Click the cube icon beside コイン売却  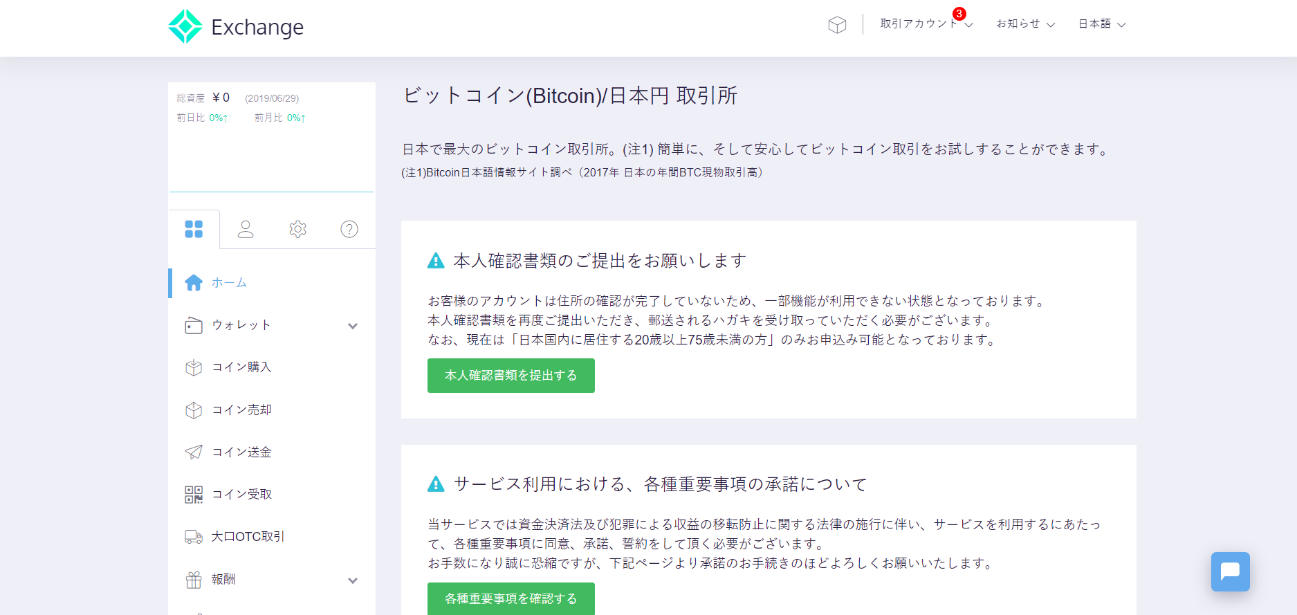coord(194,410)
